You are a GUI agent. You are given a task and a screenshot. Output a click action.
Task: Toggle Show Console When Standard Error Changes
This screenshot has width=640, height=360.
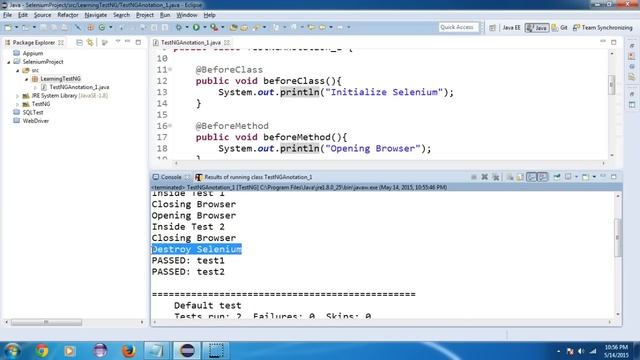coord(542,177)
